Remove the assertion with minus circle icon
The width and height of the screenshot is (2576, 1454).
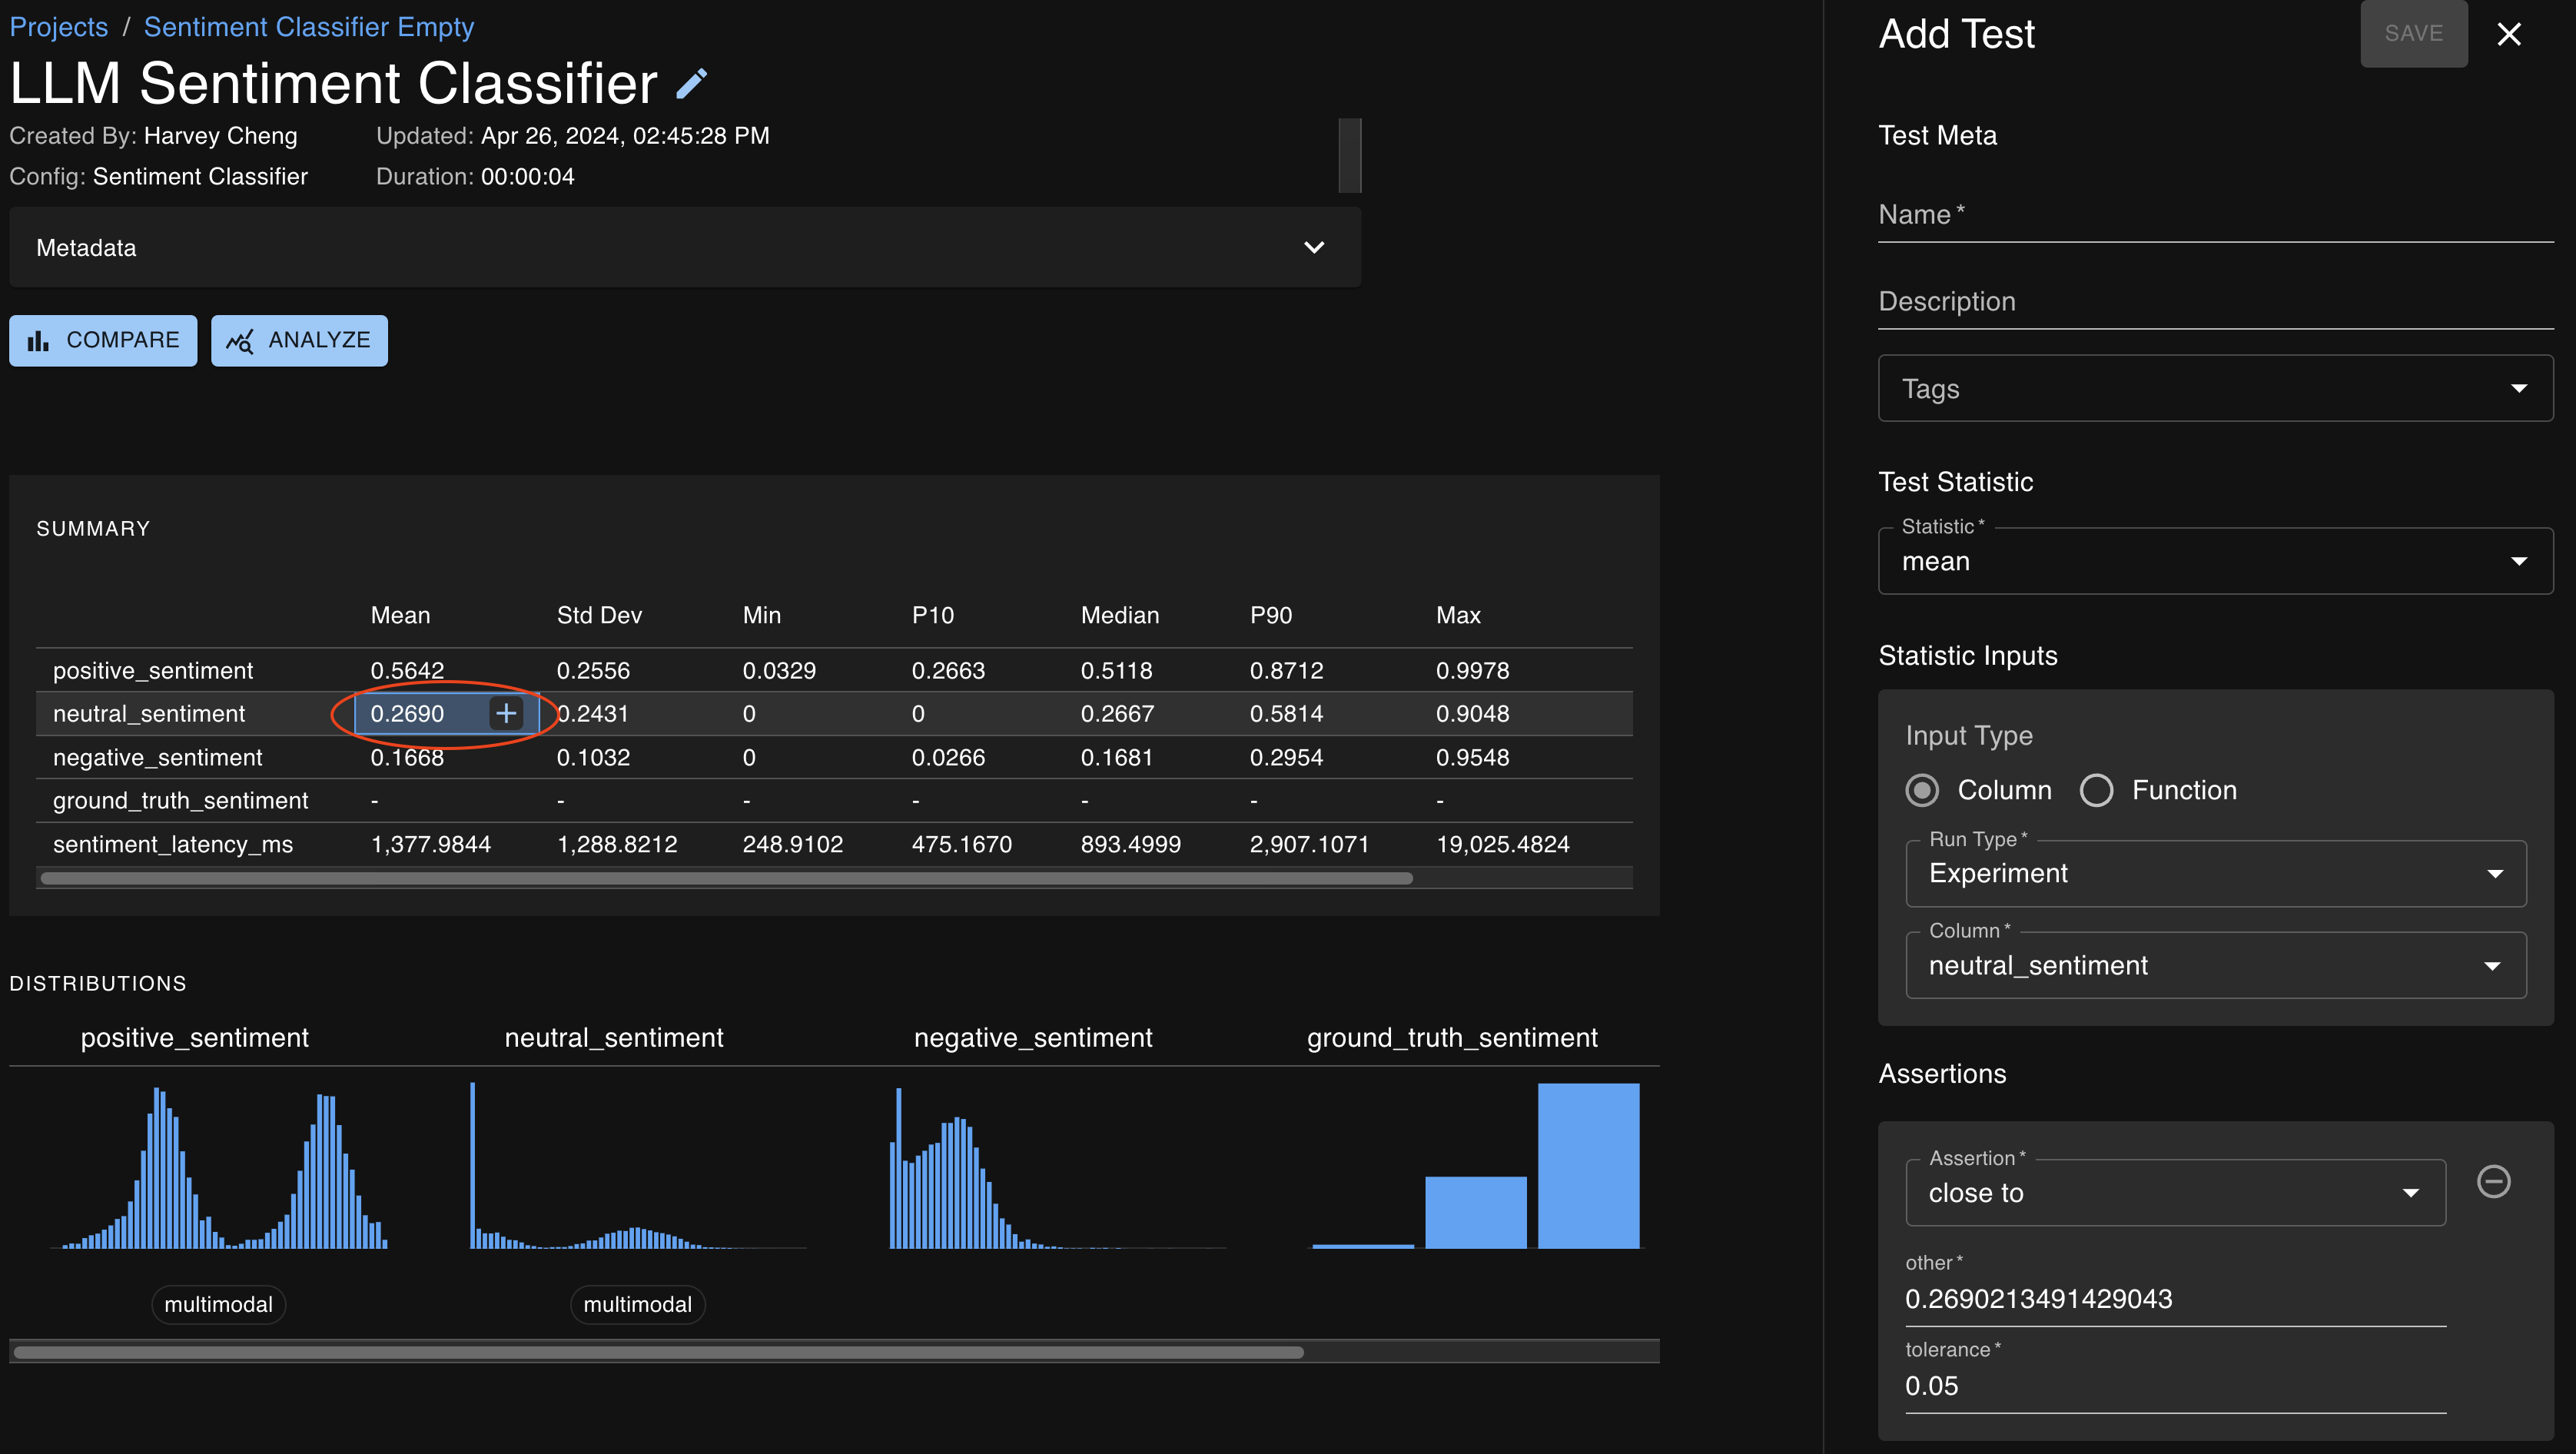tap(2493, 1181)
